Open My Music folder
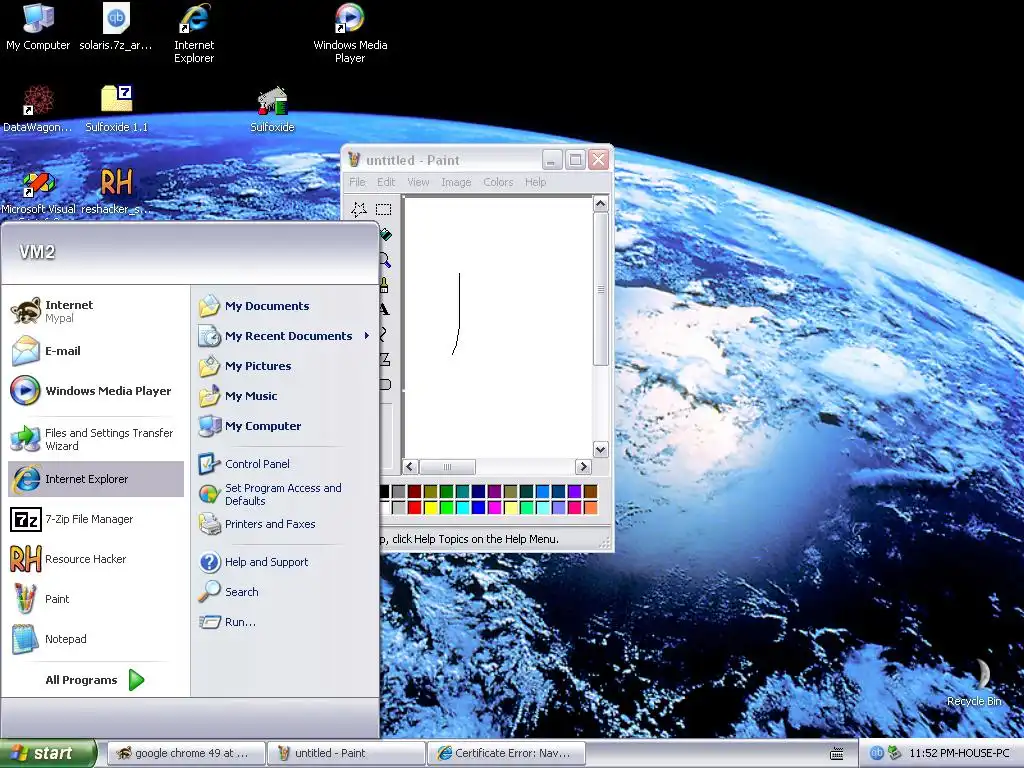Screen dimensions: 1024x768 coord(284,396)
